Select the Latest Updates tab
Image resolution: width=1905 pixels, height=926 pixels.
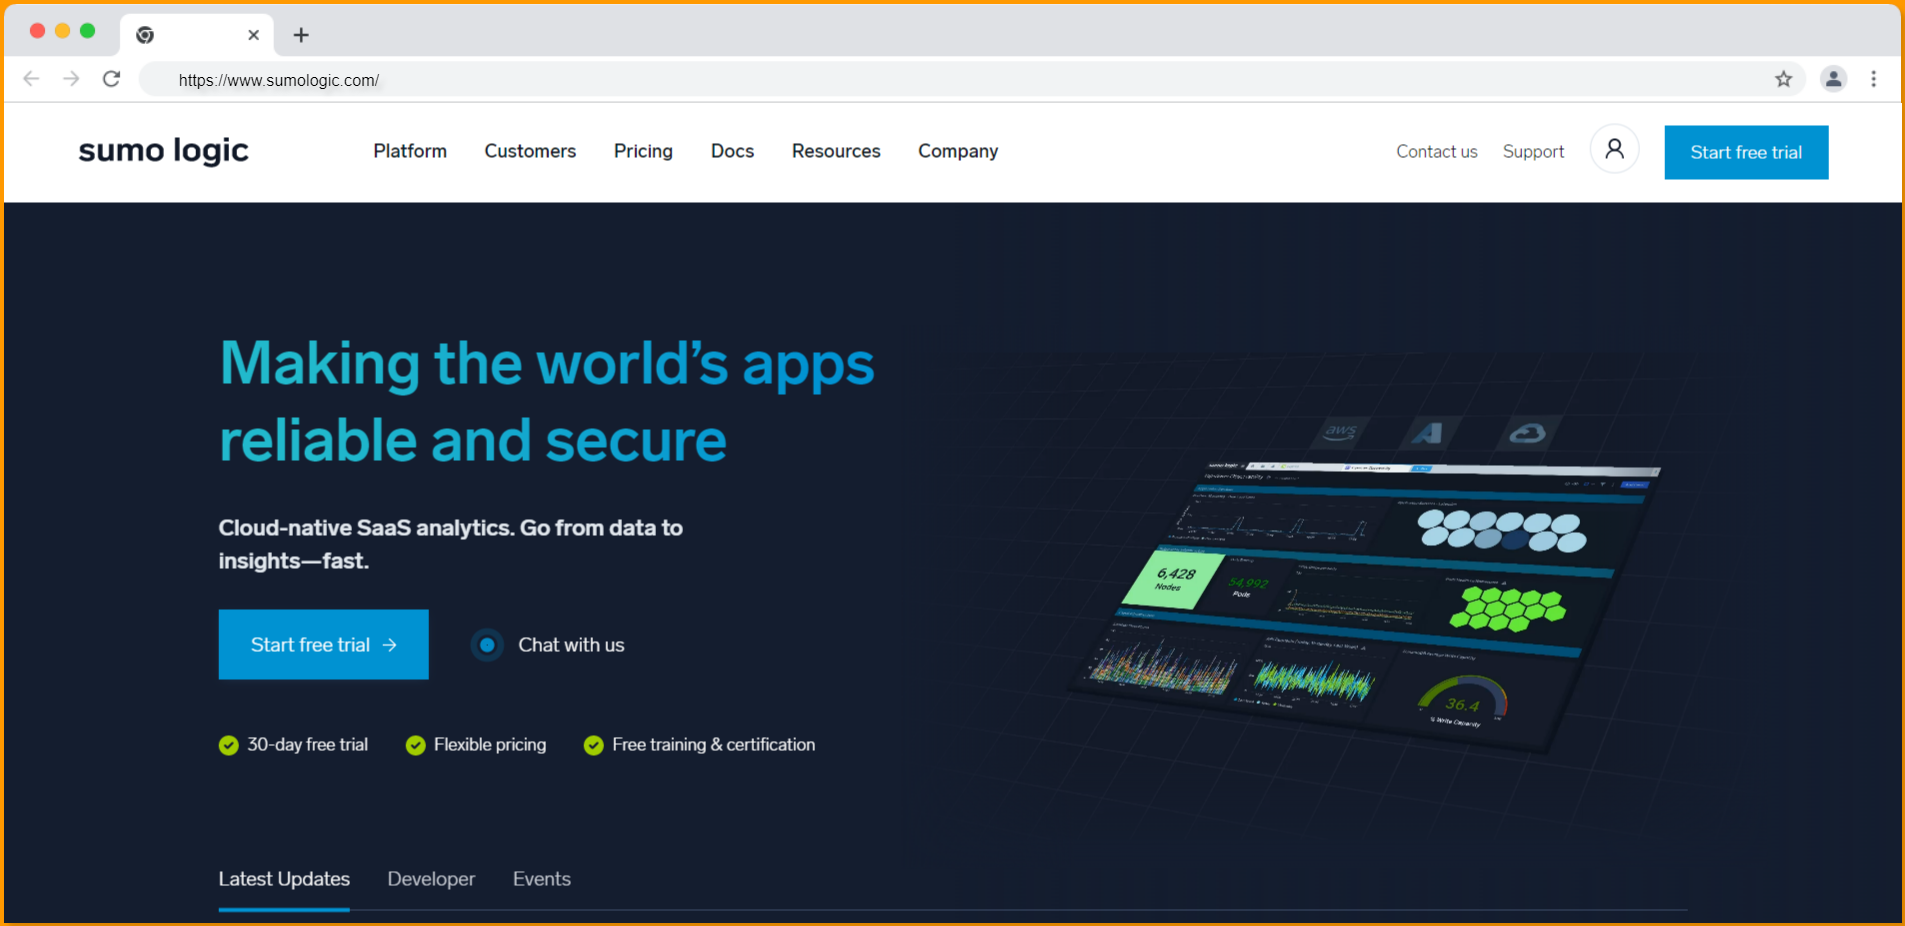pyautogui.click(x=284, y=879)
